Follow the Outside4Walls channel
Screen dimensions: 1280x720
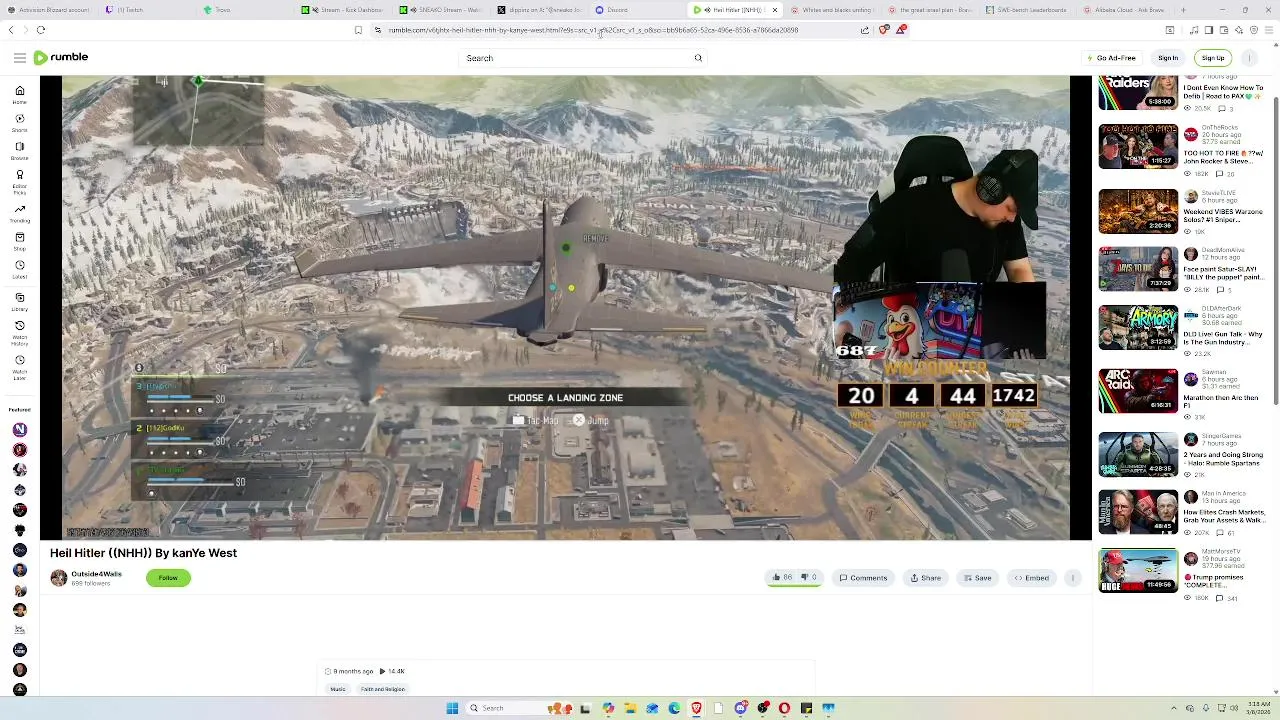[x=168, y=578]
